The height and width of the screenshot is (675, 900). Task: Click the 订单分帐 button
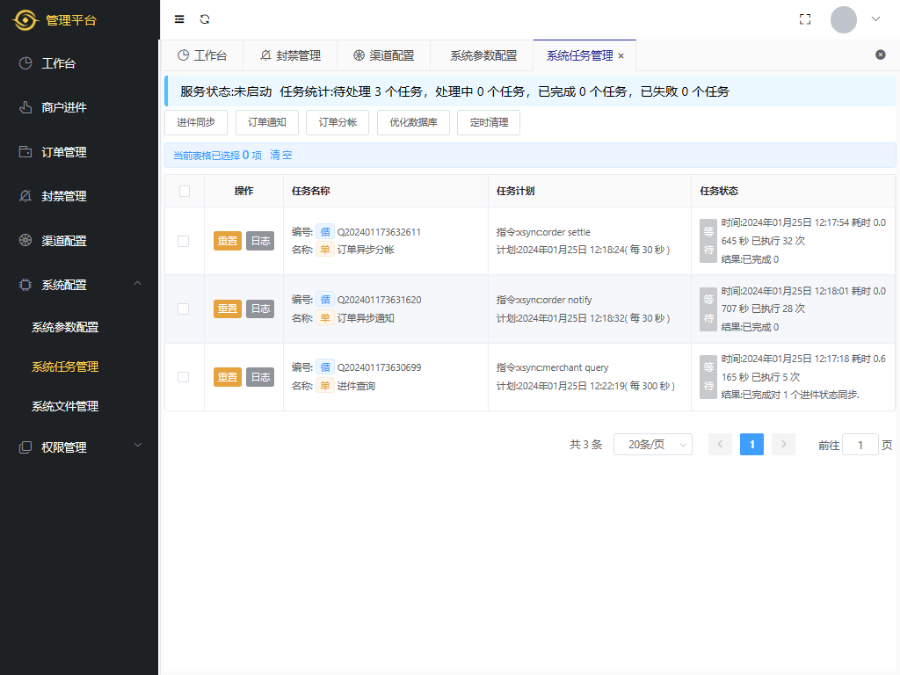pyautogui.click(x=338, y=123)
